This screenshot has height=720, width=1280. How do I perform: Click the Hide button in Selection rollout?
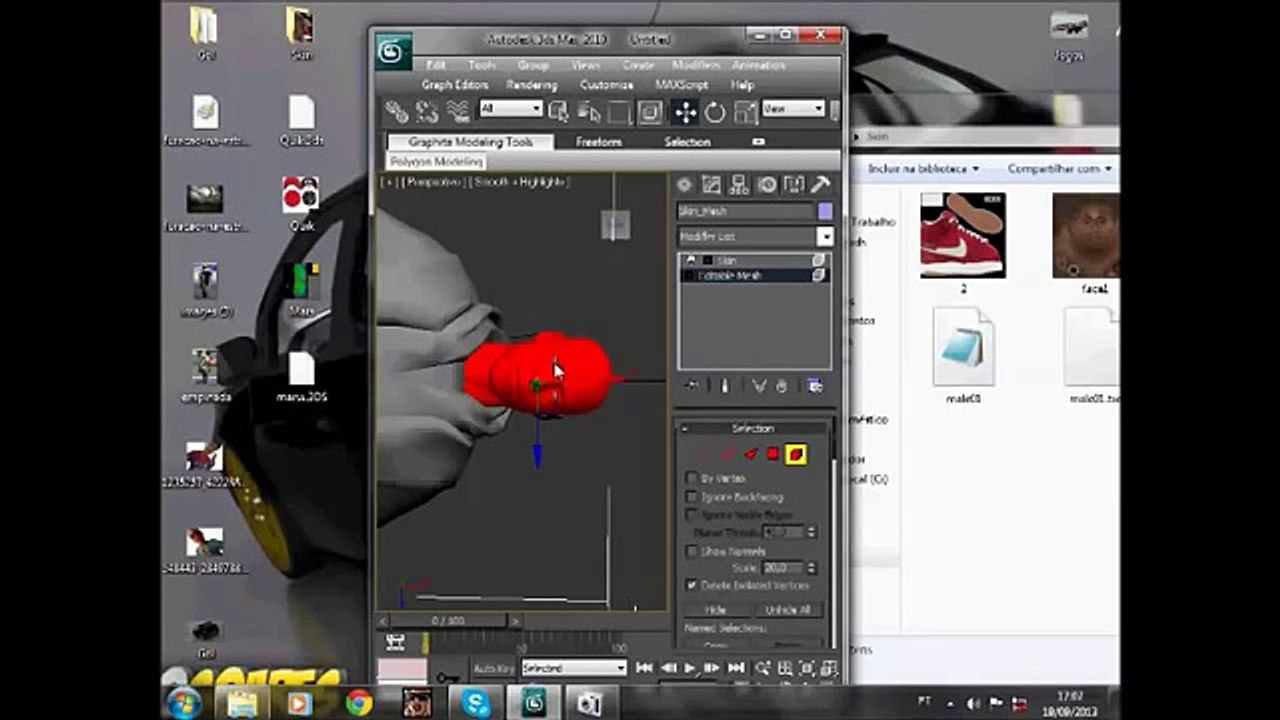(x=716, y=610)
